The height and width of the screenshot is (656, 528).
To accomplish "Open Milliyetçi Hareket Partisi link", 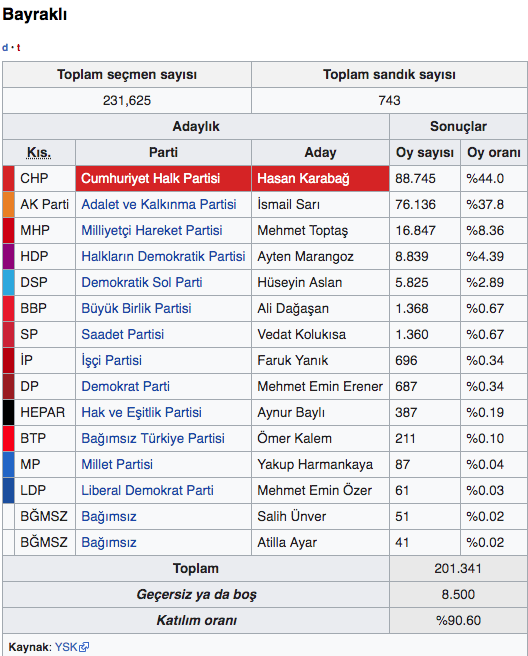I will pyautogui.click(x=152, y=231).
